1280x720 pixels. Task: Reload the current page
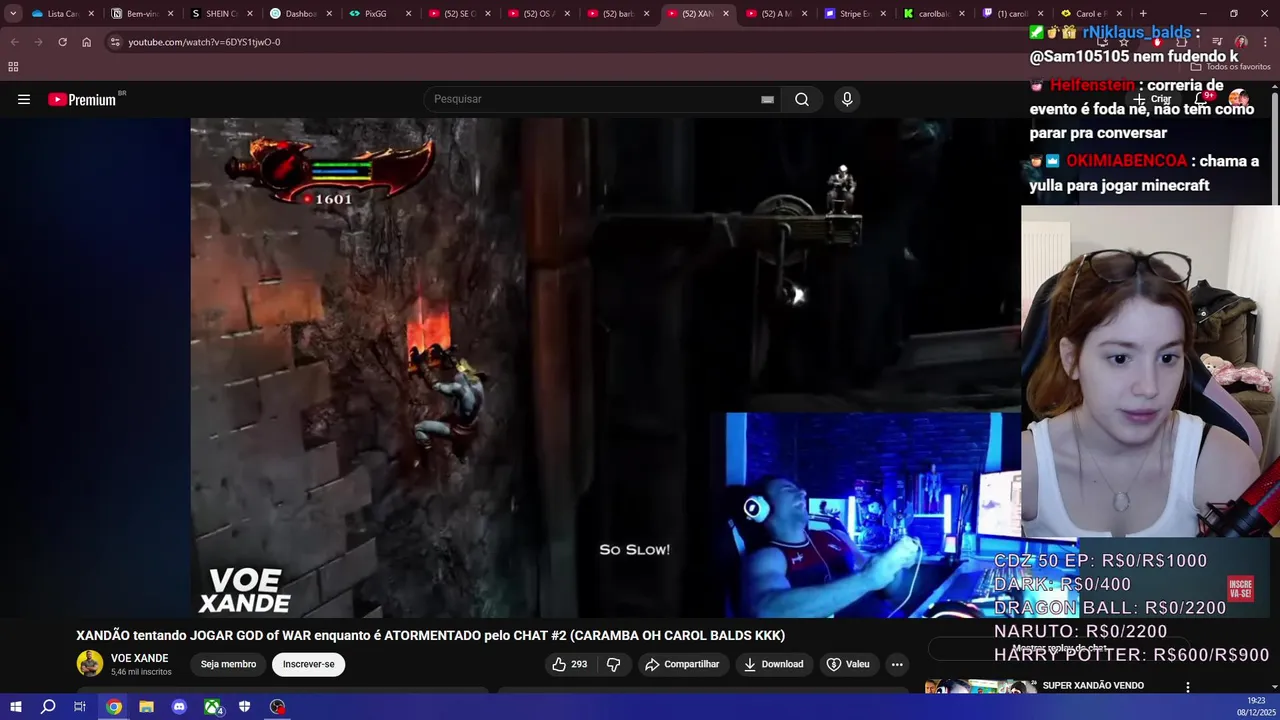pos(62,42)
